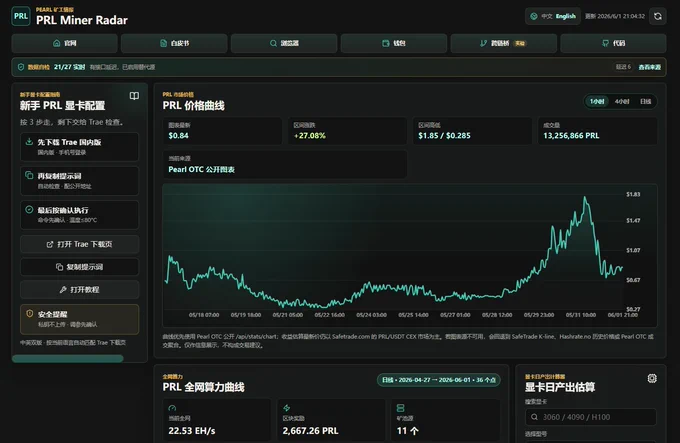Open the 代码 code nav button
This screenshot has height=443, width=680.
pos(613,43)
